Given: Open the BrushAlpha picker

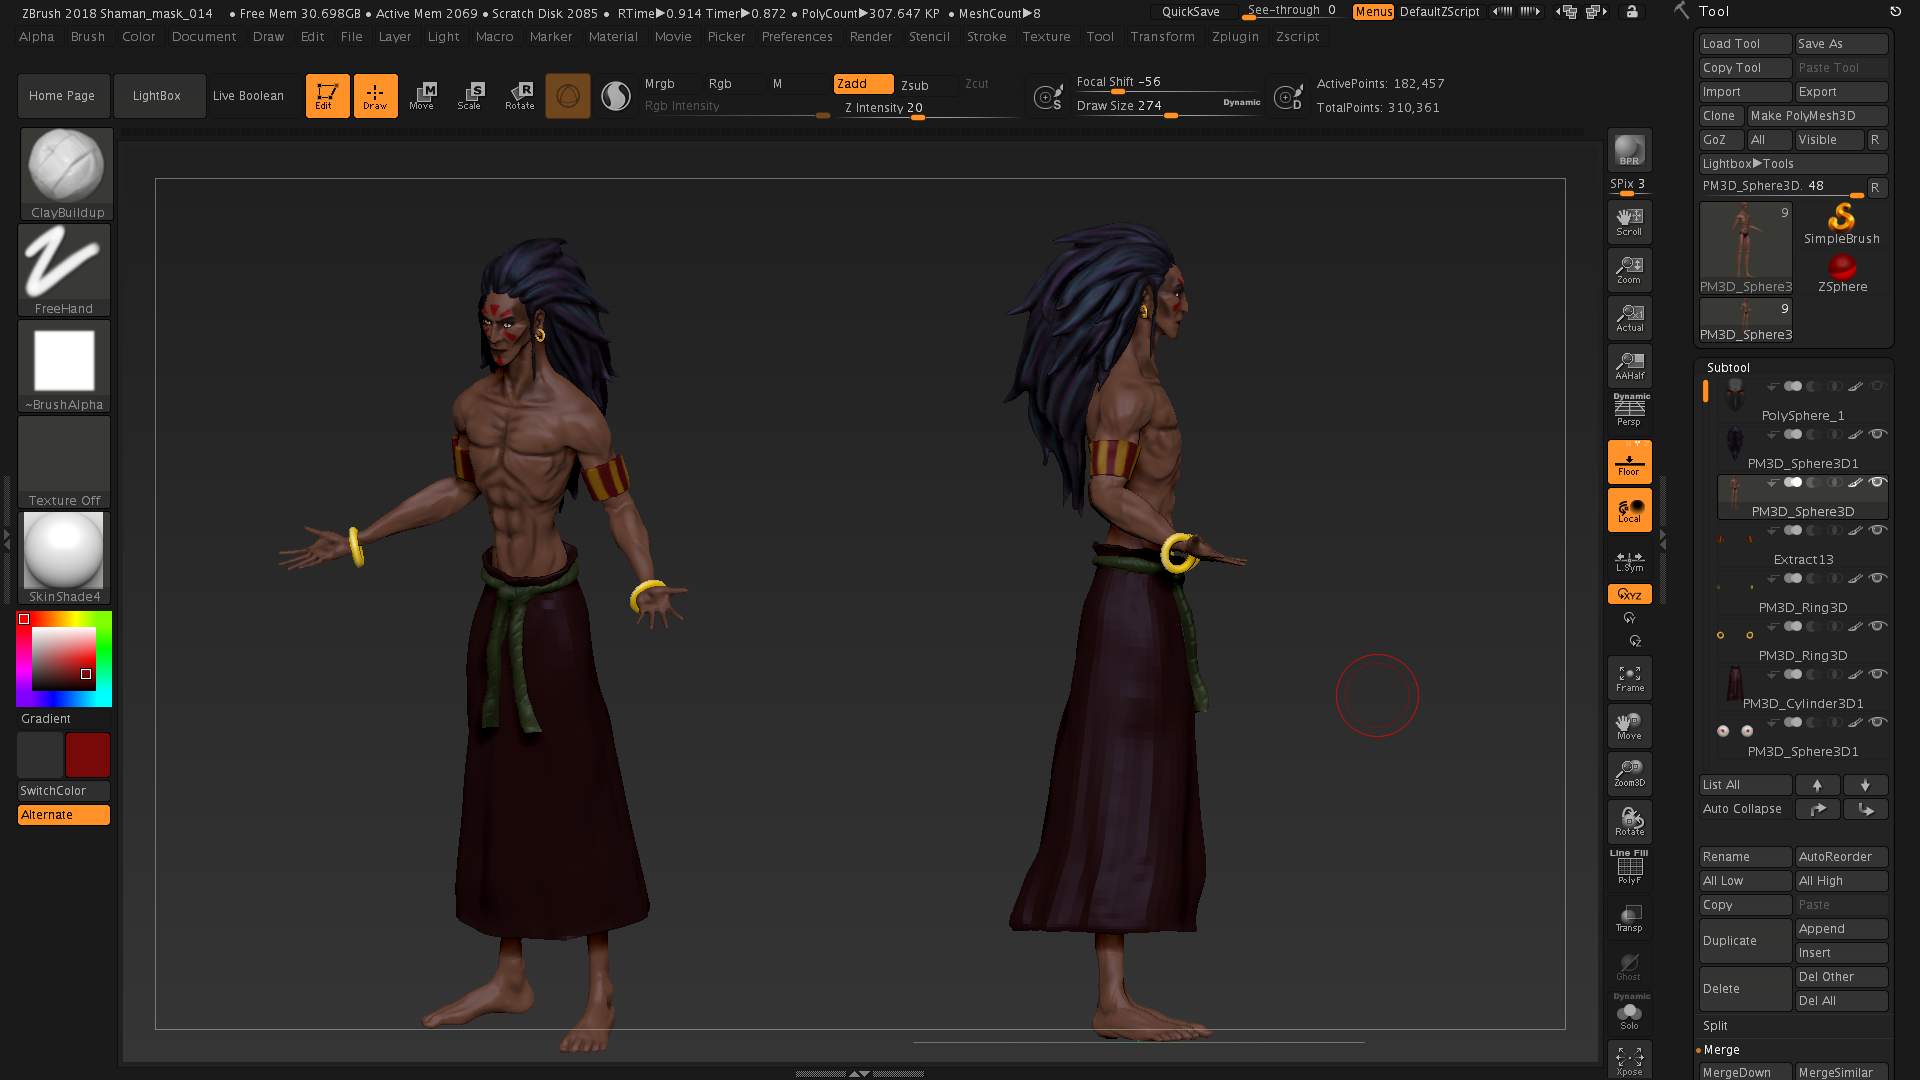Looking at the screenshot, I should [x=64, y=366].
